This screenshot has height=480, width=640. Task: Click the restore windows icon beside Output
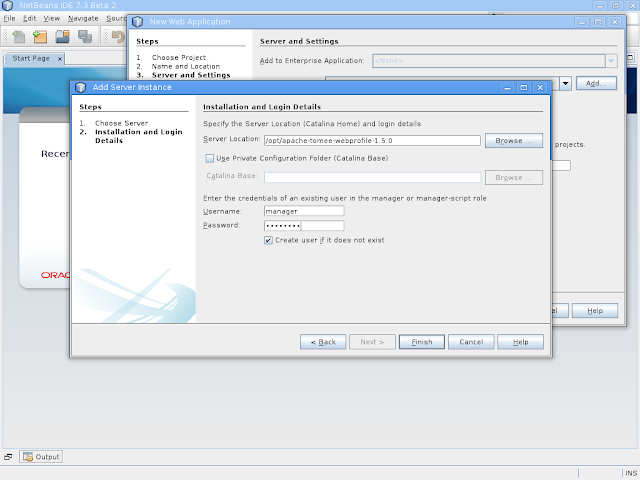pyautogui.click(x=8, y=457)
